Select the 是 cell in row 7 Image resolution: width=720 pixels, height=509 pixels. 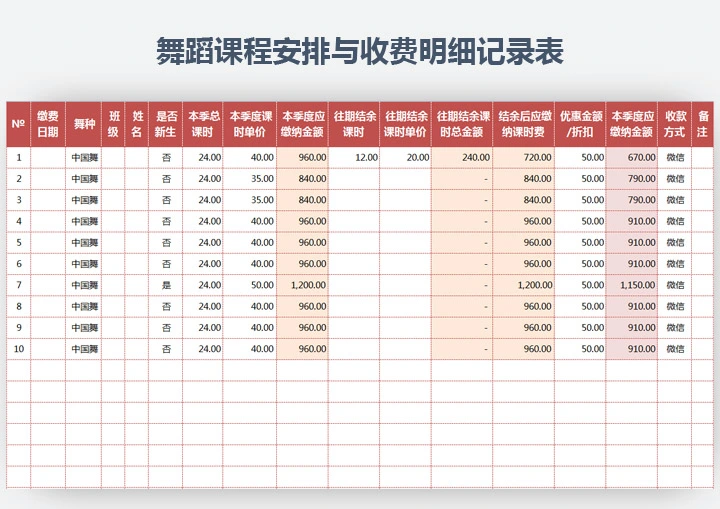(166, 285)
